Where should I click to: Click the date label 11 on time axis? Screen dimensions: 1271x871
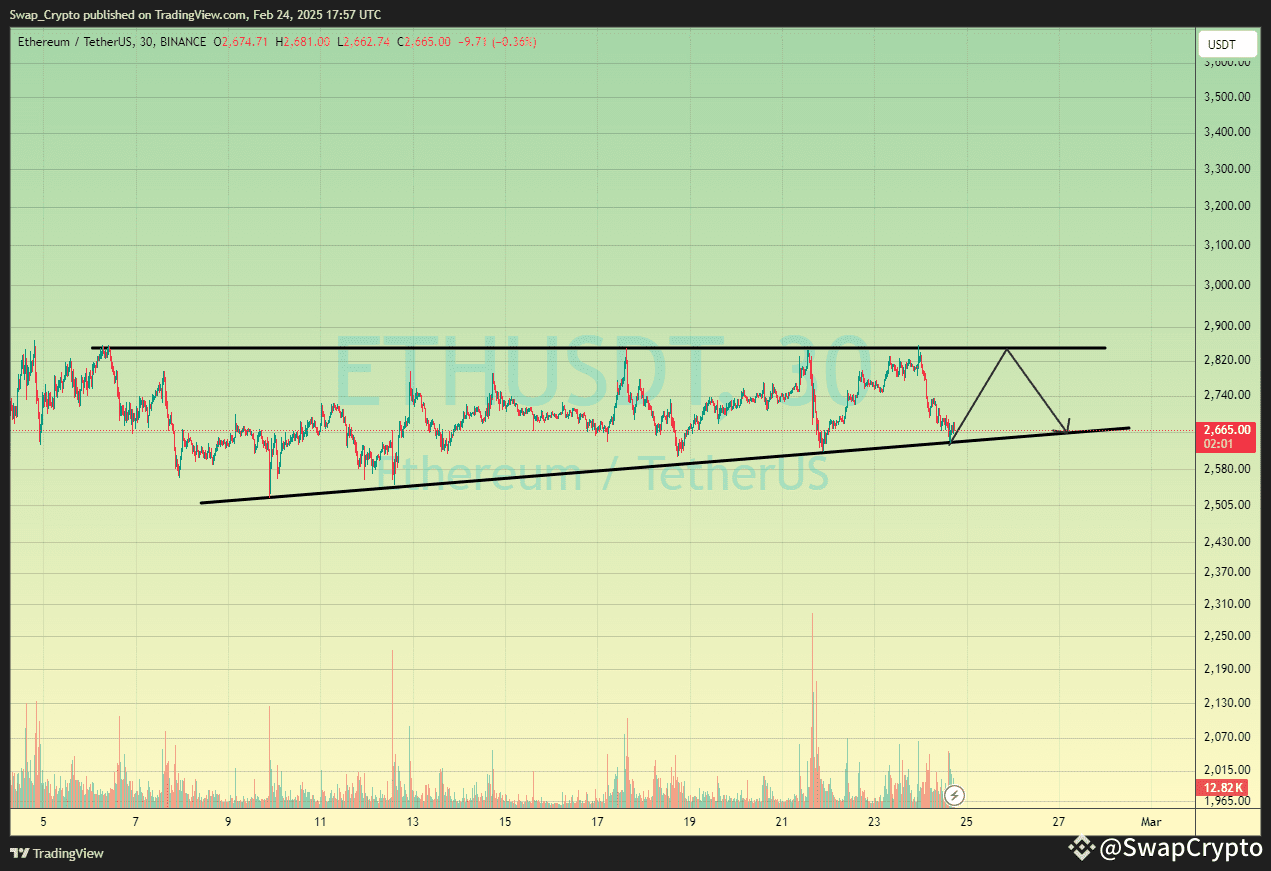point(320,822)
